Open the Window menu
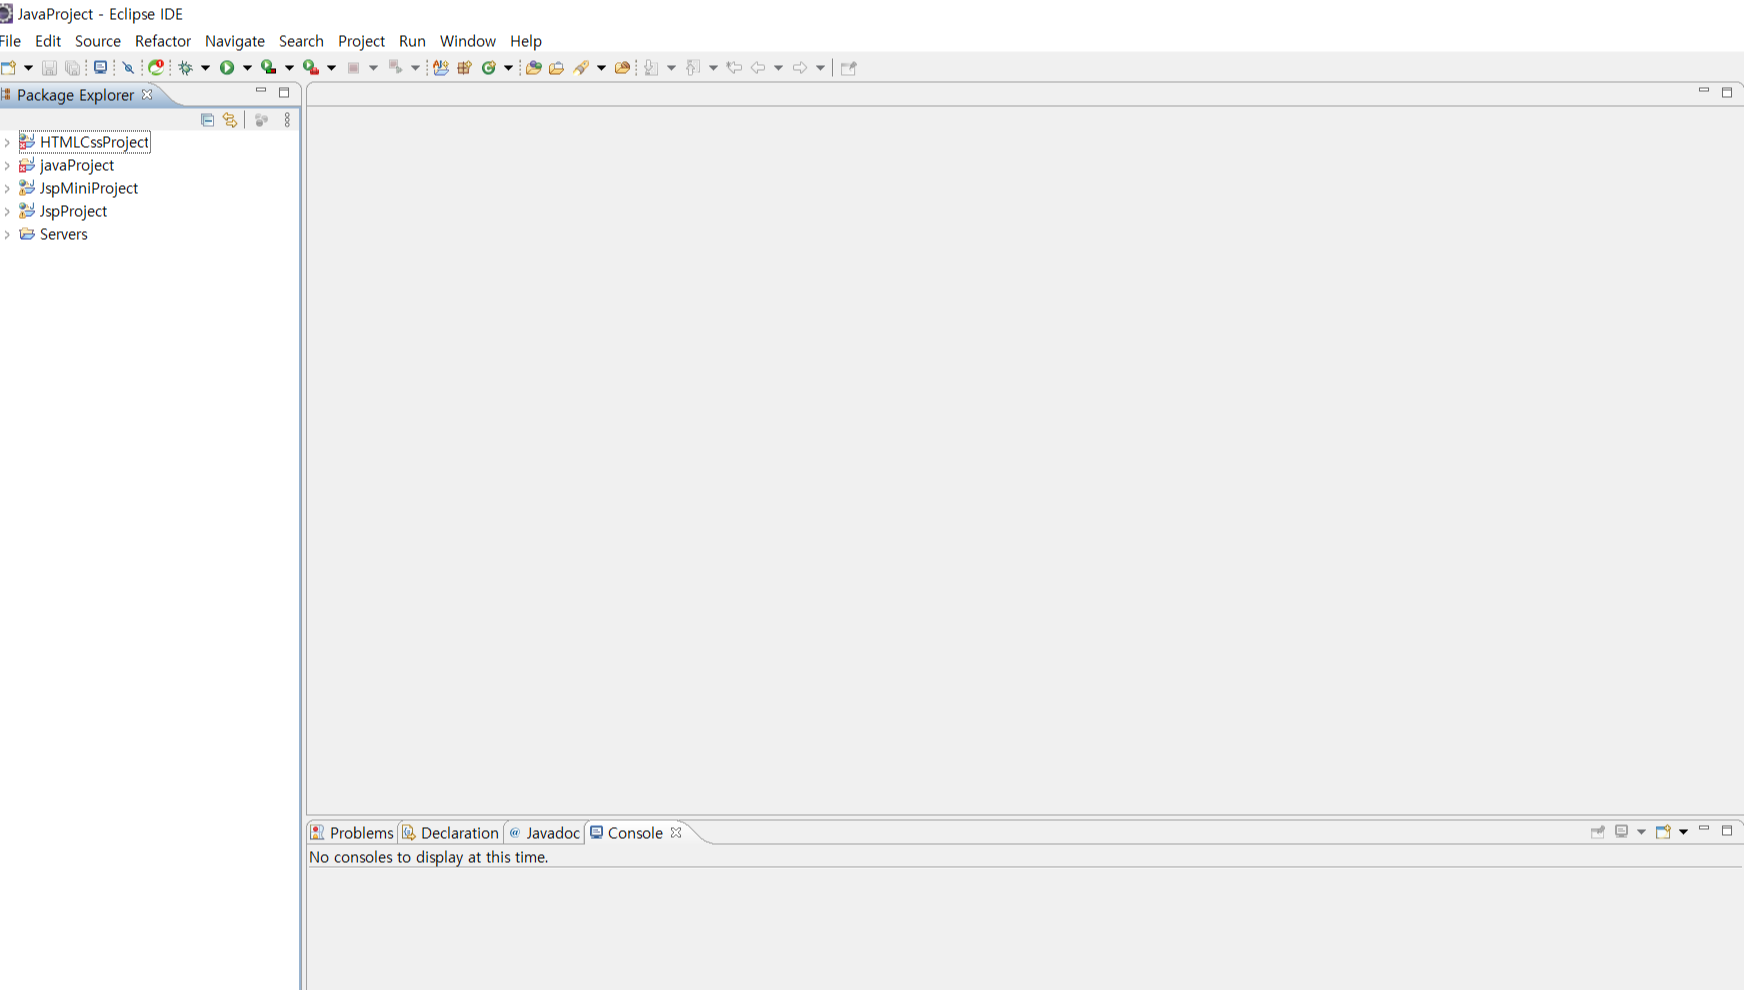This screenshot has width=1744, height=990. [x=468, y=41]
